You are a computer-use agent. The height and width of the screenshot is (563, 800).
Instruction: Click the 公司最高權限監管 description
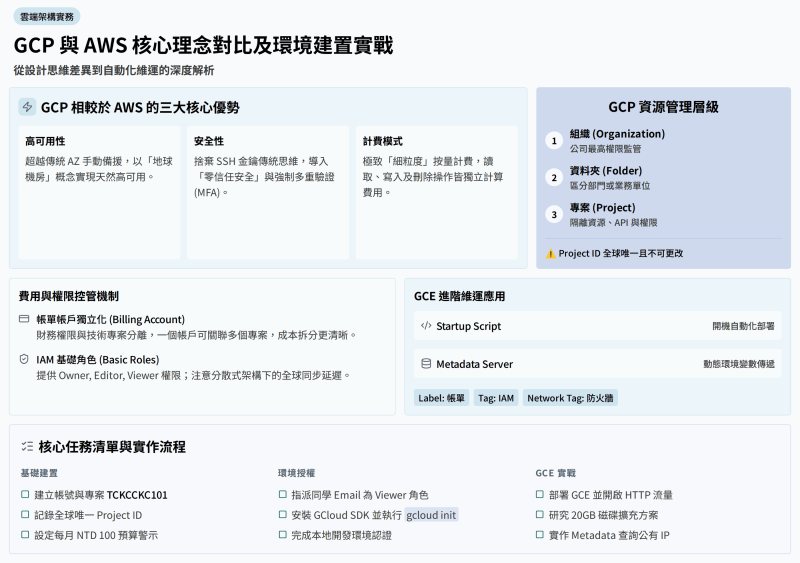606,149
